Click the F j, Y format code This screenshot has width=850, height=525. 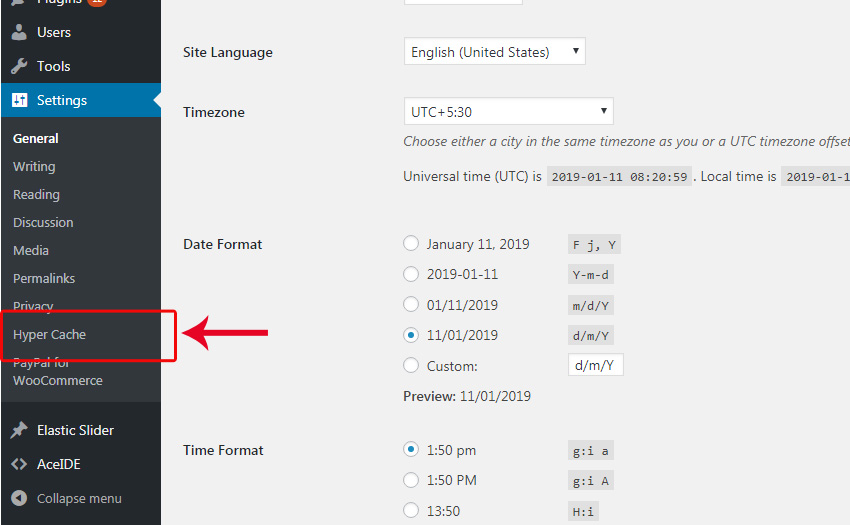[594, 245]
